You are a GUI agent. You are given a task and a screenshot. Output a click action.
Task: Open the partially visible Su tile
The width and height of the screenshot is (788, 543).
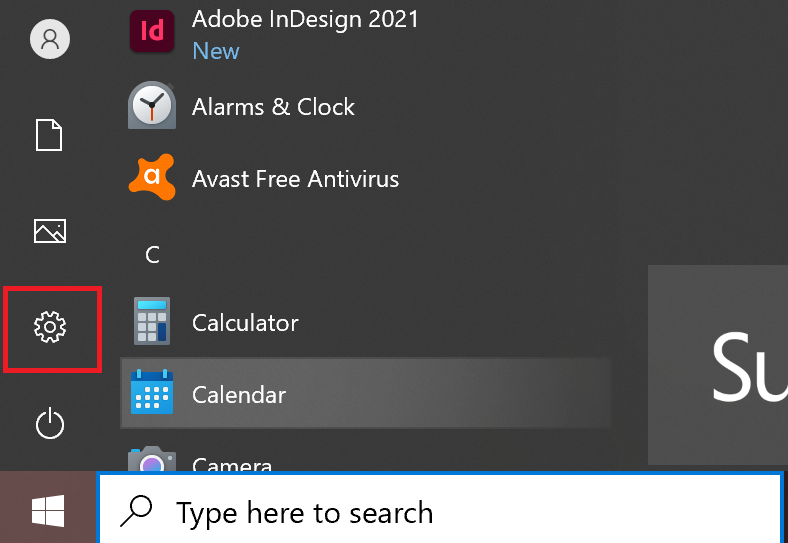tap(718, 365)
